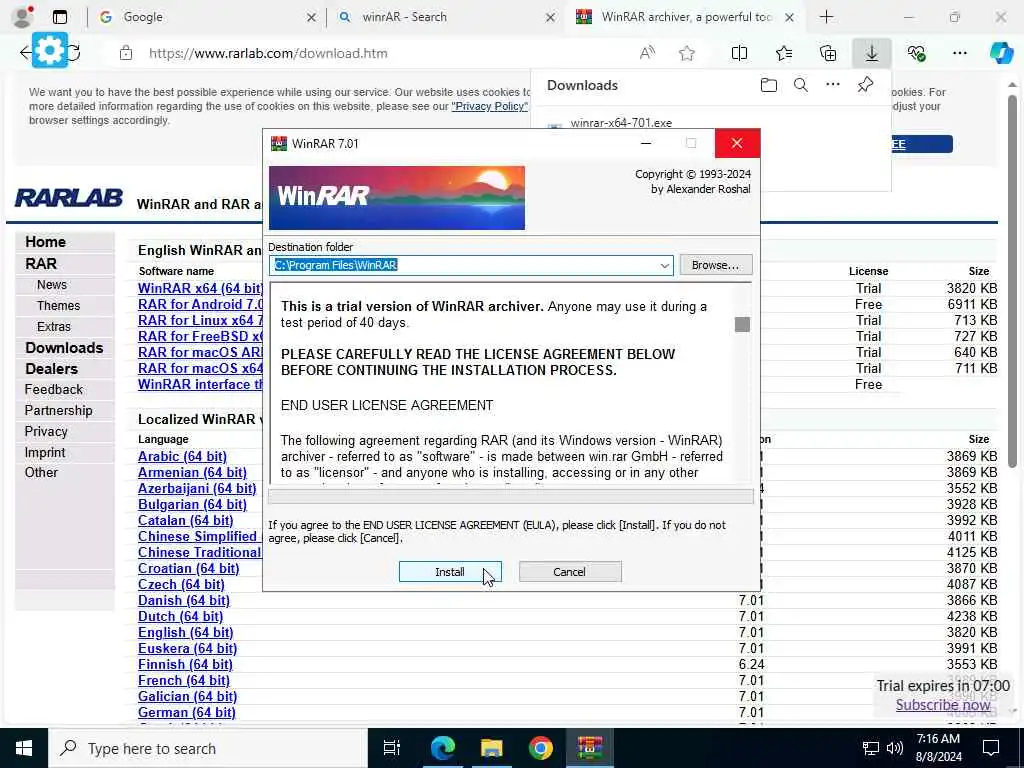Close the WinRAR archiver tab

tap(790, 18)
